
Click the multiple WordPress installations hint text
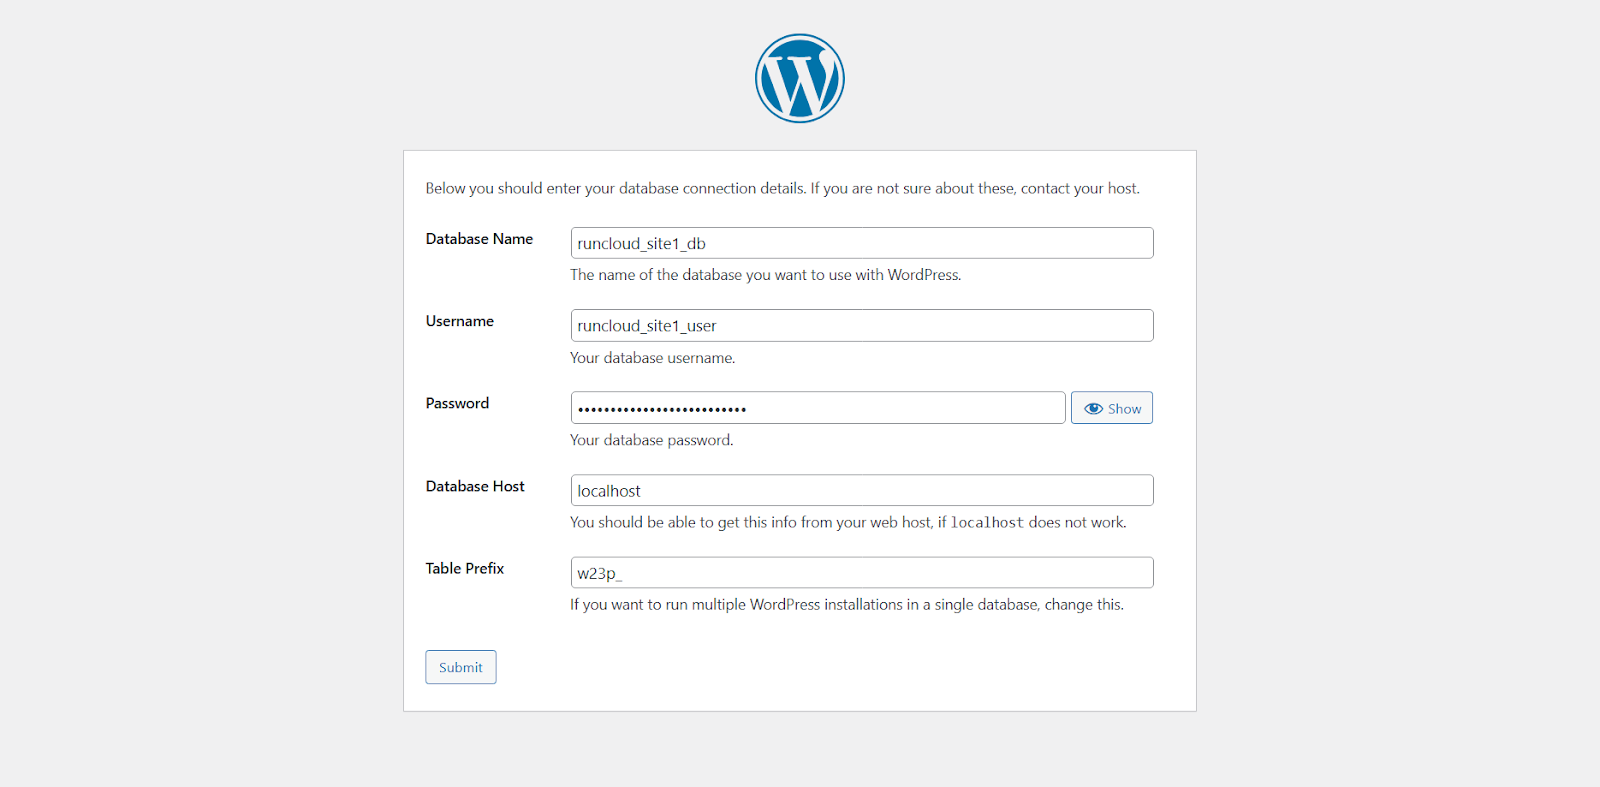(846, 605)
